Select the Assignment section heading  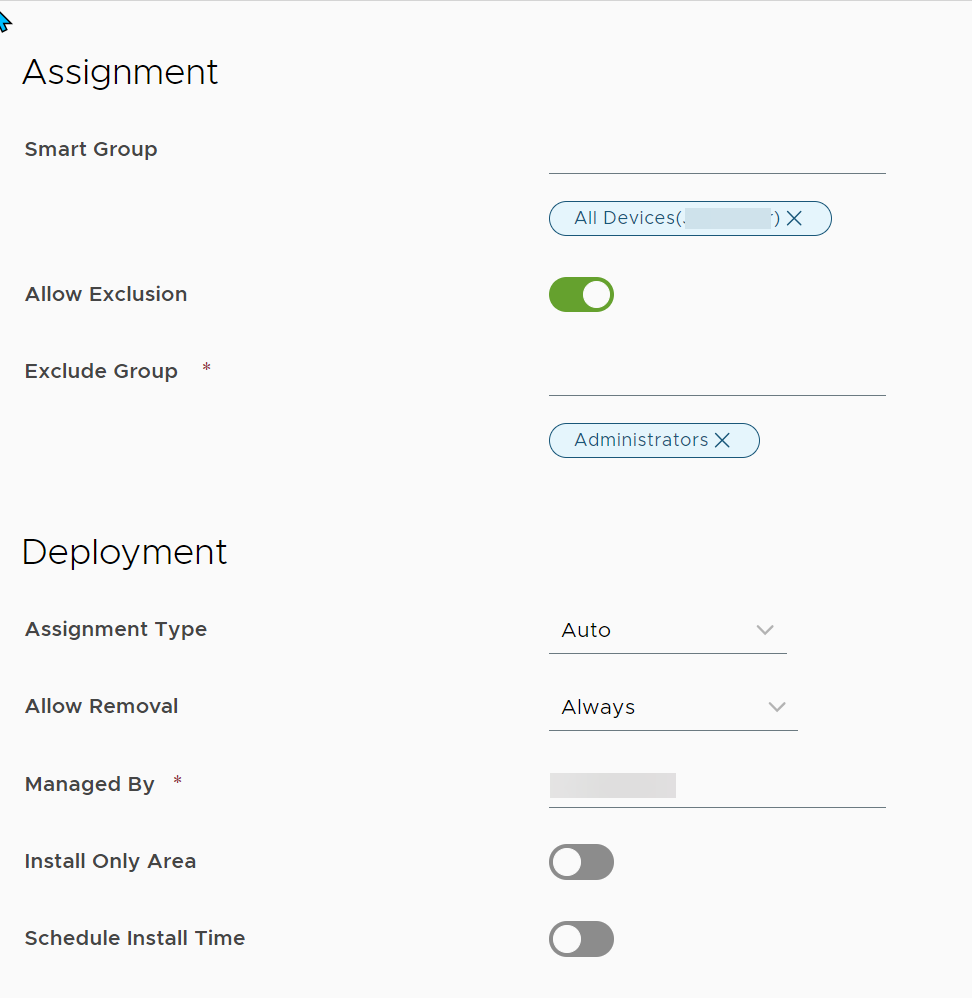click(119, 72)
